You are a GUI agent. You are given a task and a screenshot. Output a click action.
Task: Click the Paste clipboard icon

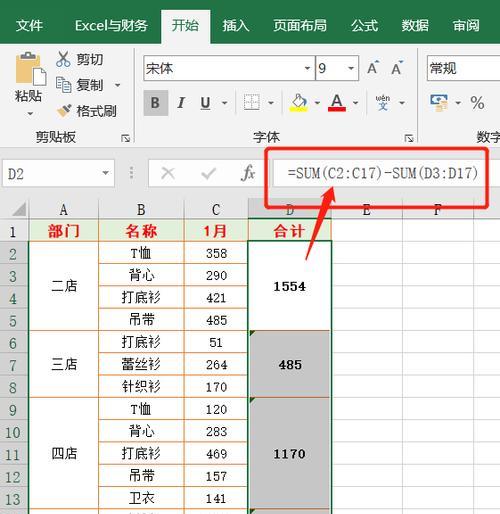point(30,69)
